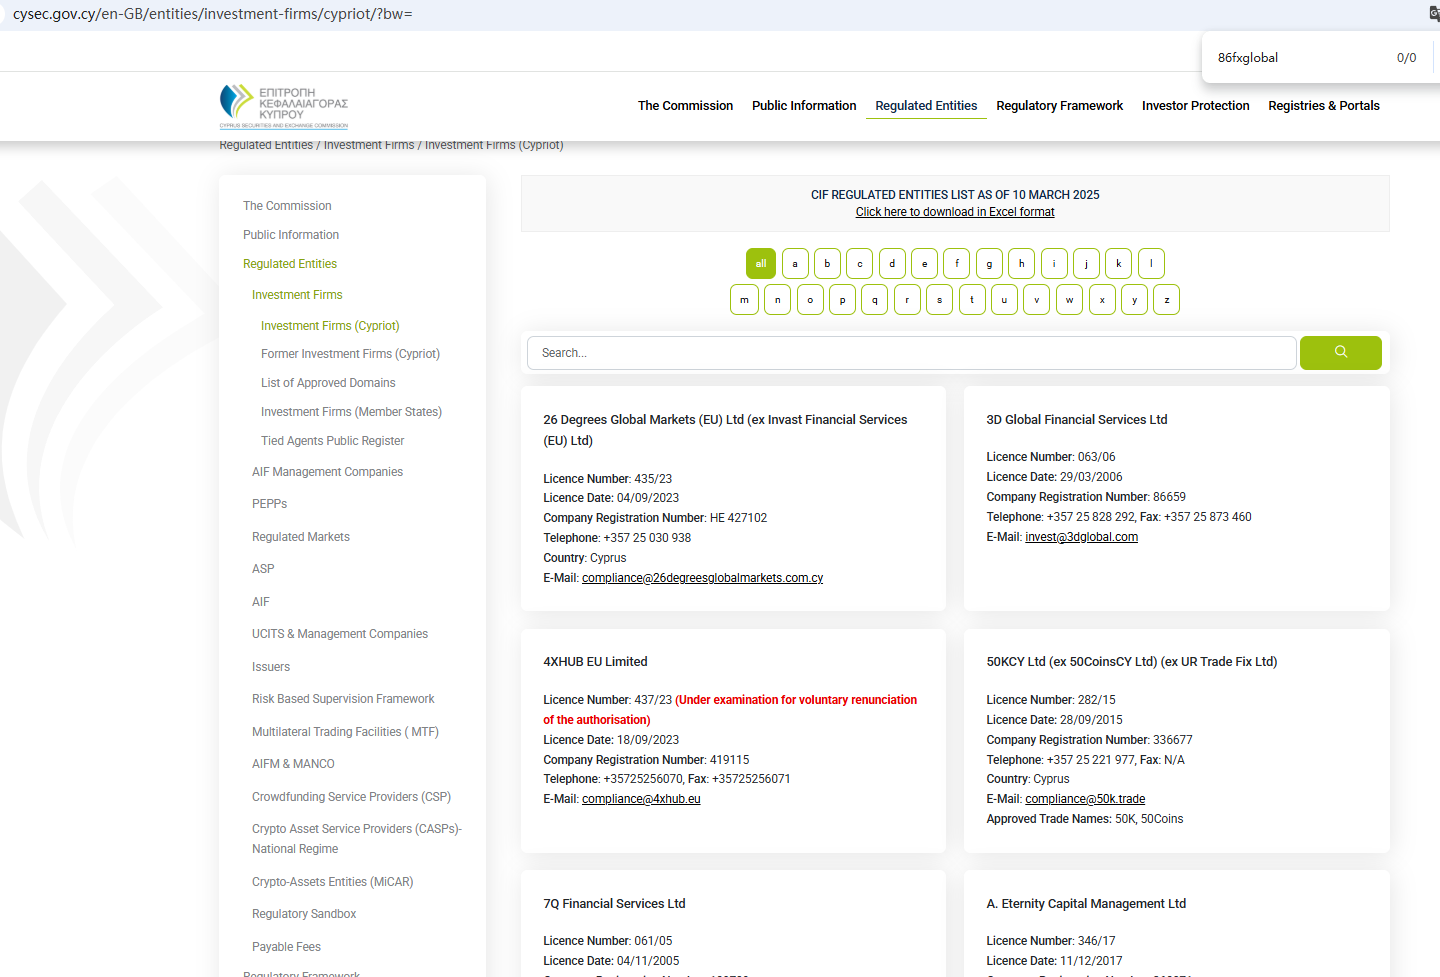Expand Investment Firms in the sidebar

coord(297,295)
